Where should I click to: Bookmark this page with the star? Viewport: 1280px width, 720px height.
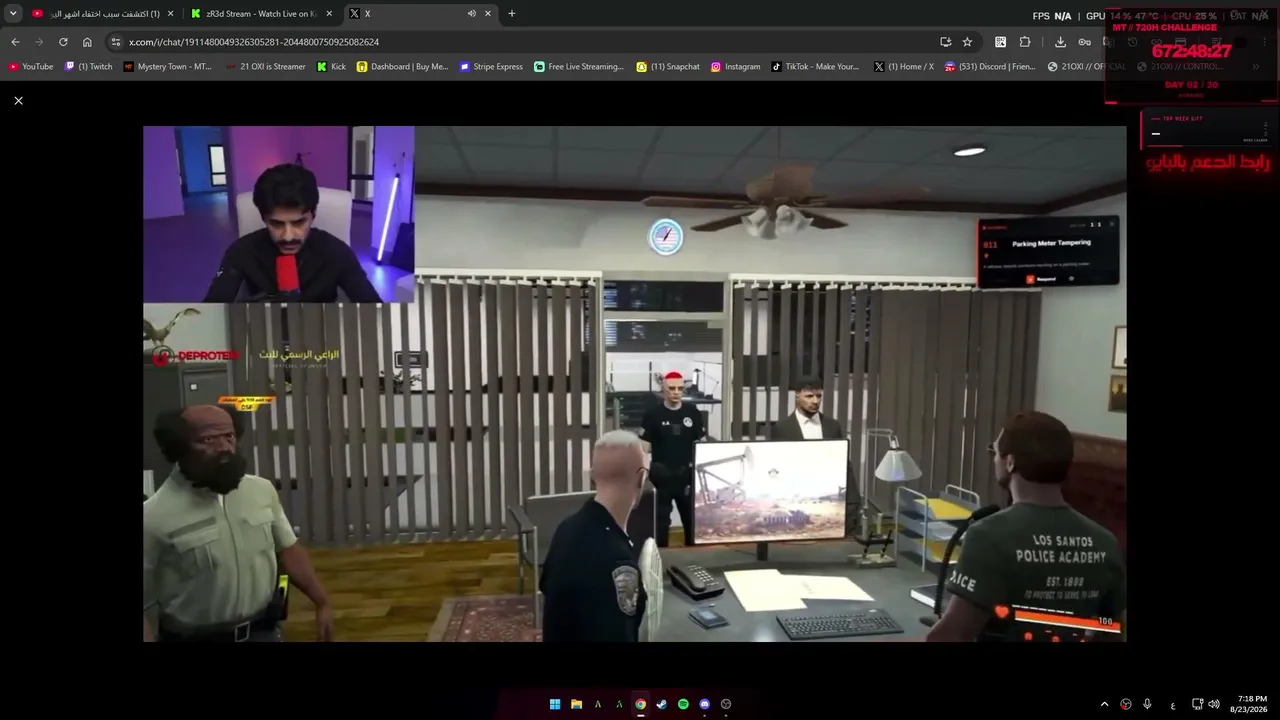(x=967, y=42)
